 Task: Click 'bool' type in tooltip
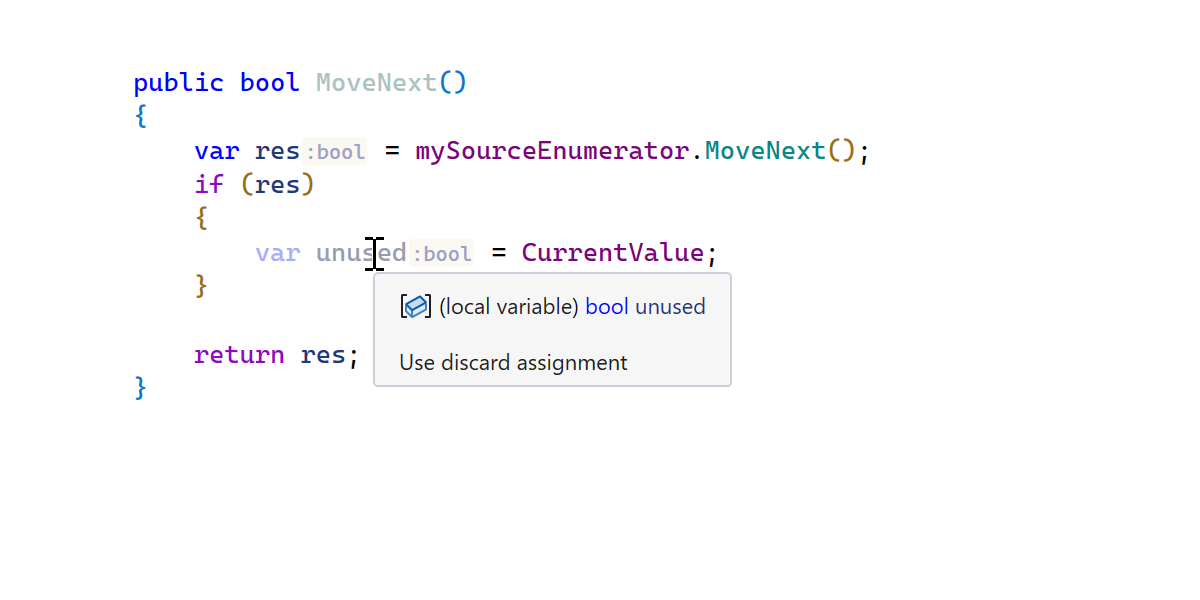pos(607,306)
